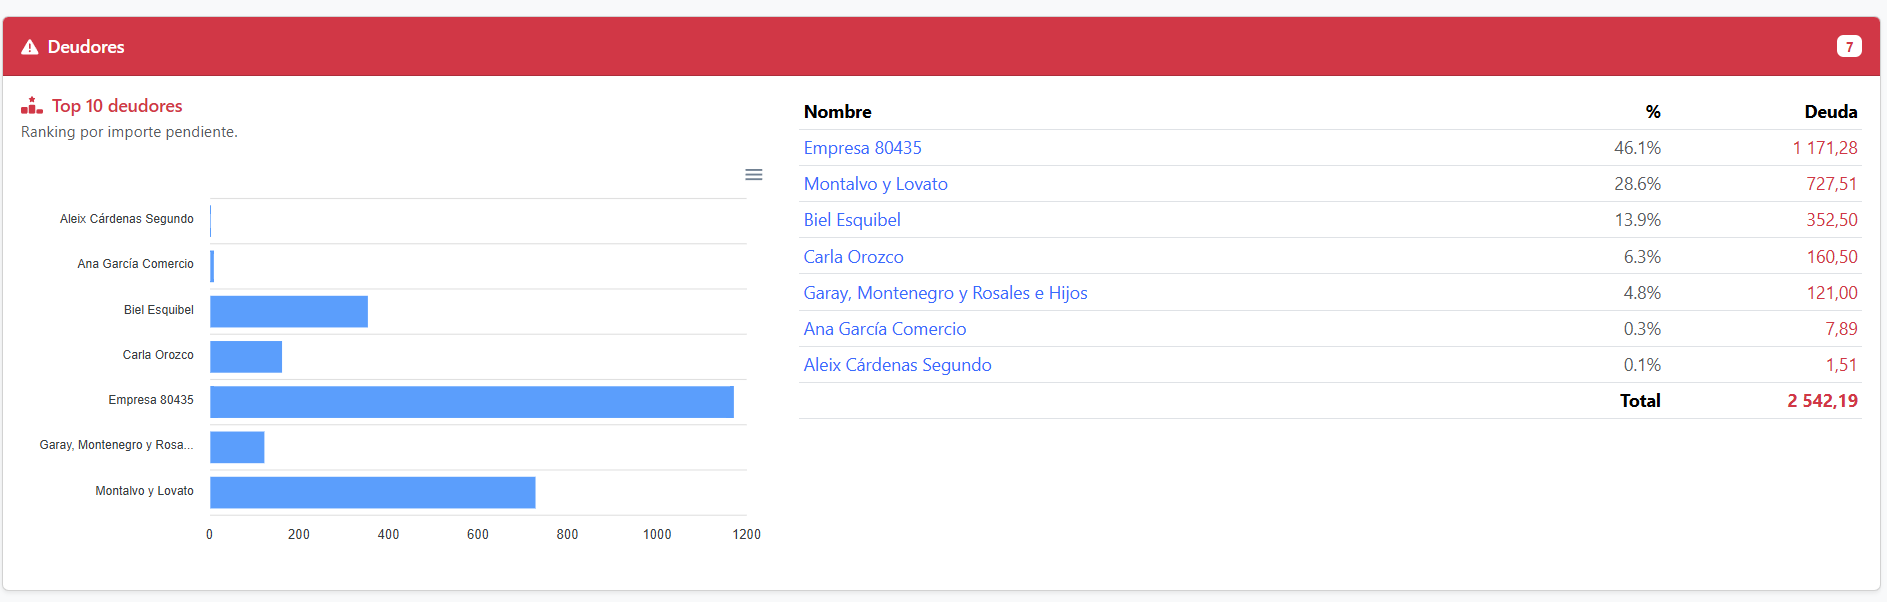The height and width of the screenshot is (602, 1887).
Task: Click the warning triangle icon beside Deudores
Action: [30, 47]
